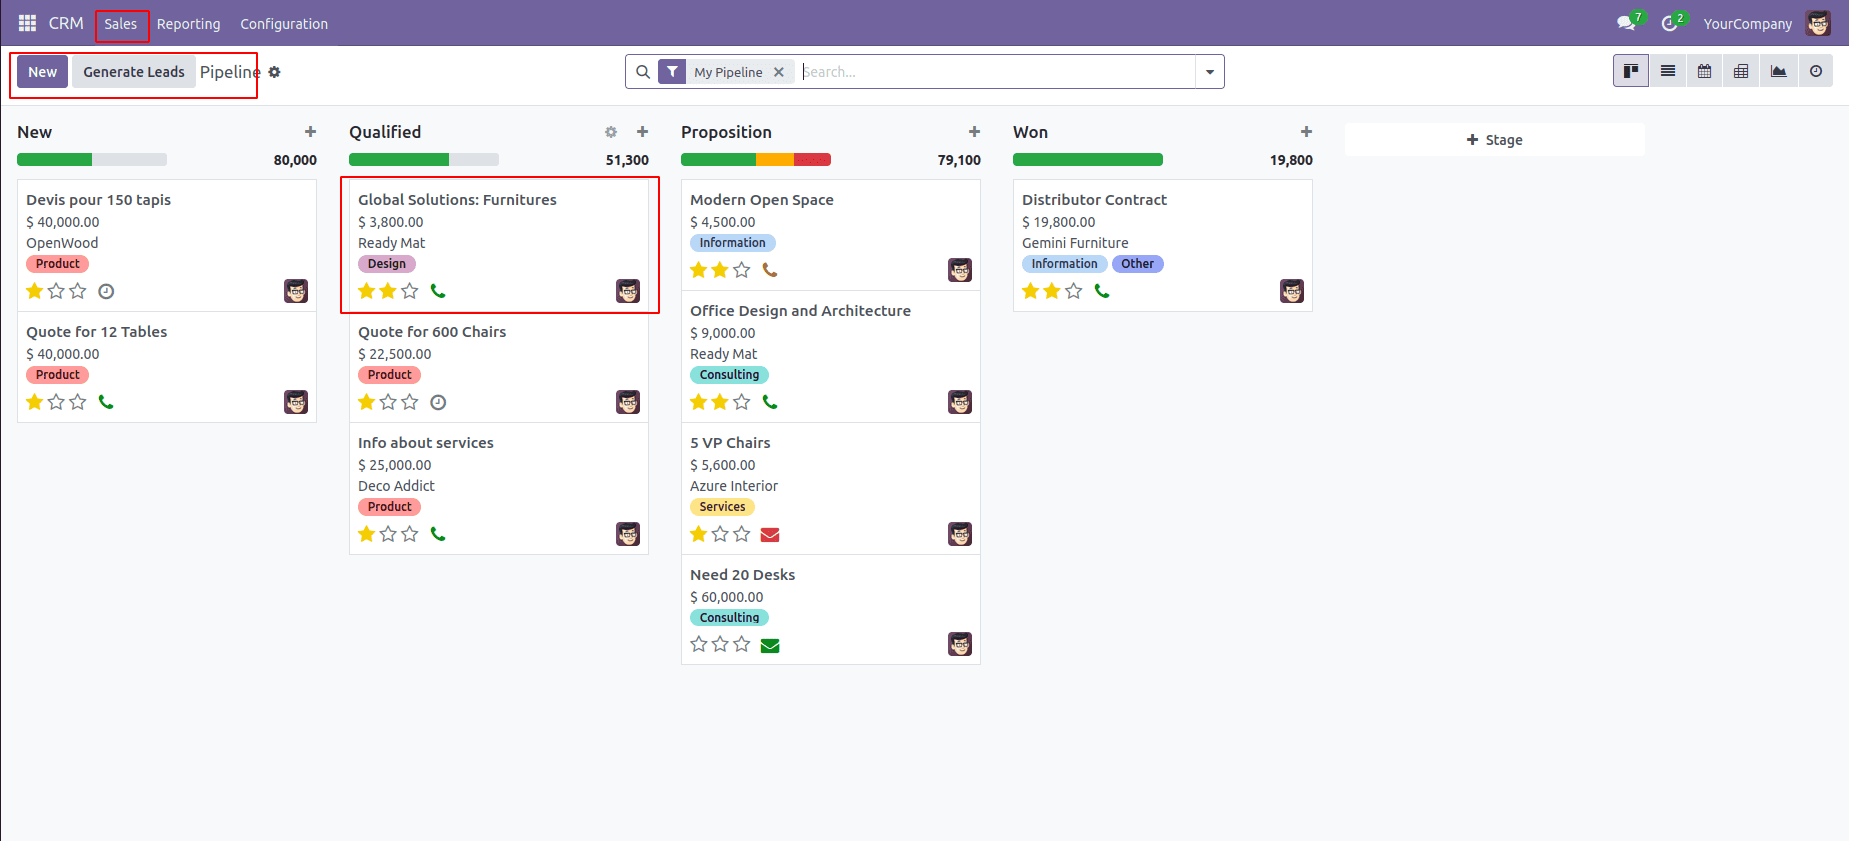Click the Design tag on Global Solutions card
Screen dimensions: 1849x841
[x=387, y=264]
